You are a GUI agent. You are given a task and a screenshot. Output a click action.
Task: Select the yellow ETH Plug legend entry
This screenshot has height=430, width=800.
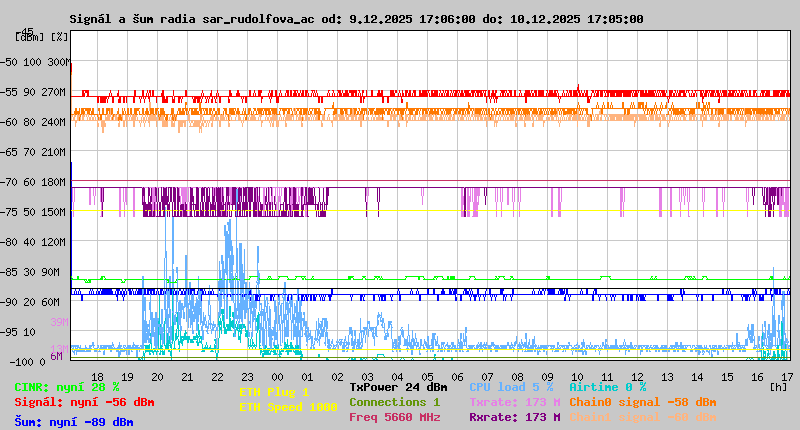[274, 393]
